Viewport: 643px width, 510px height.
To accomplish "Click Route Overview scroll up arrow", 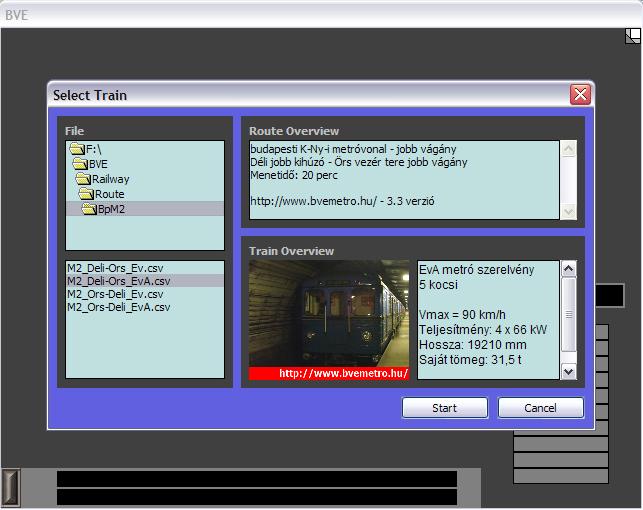I will coord(568,148).
